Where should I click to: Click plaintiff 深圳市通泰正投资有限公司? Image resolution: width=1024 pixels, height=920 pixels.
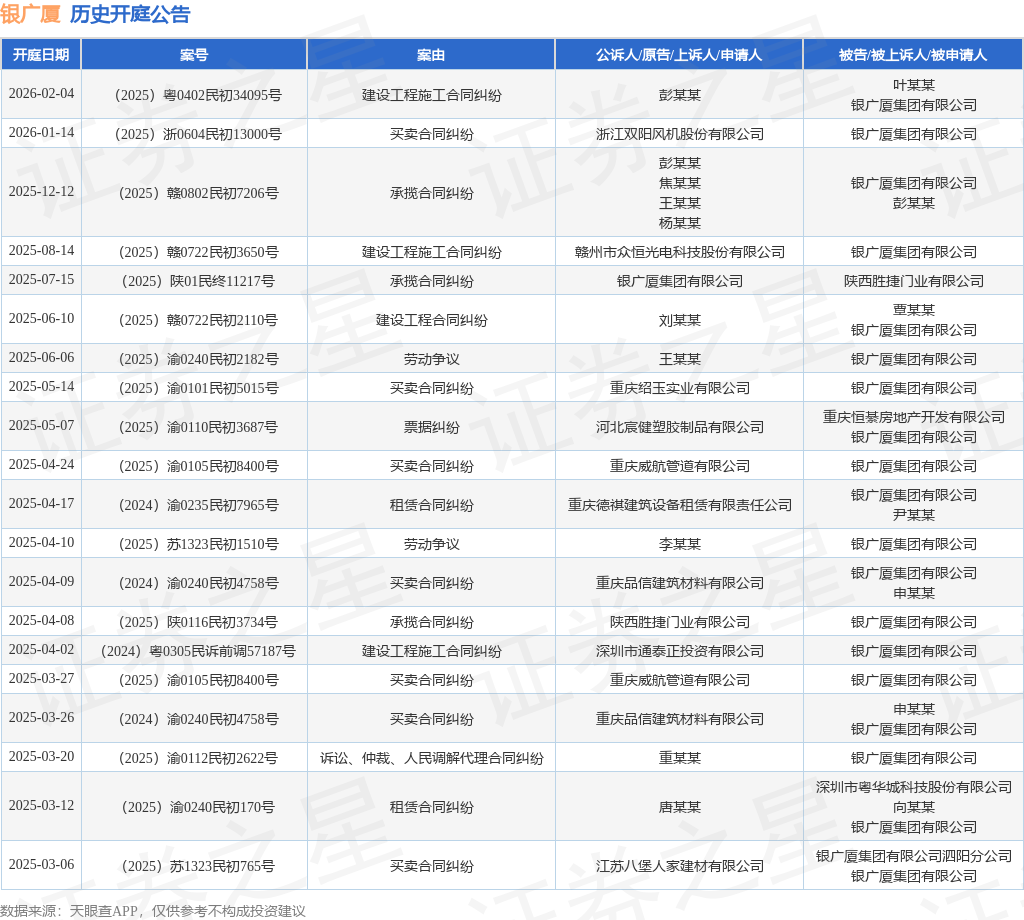point(679,652)
